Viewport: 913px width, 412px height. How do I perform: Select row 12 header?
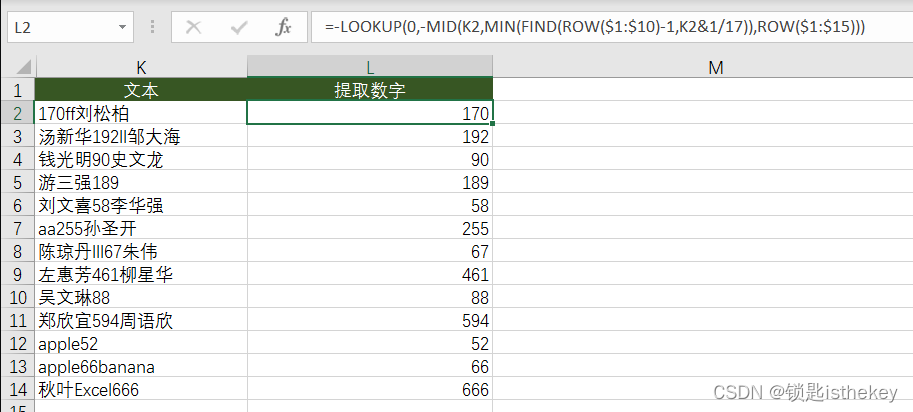(x=17, y=343)
